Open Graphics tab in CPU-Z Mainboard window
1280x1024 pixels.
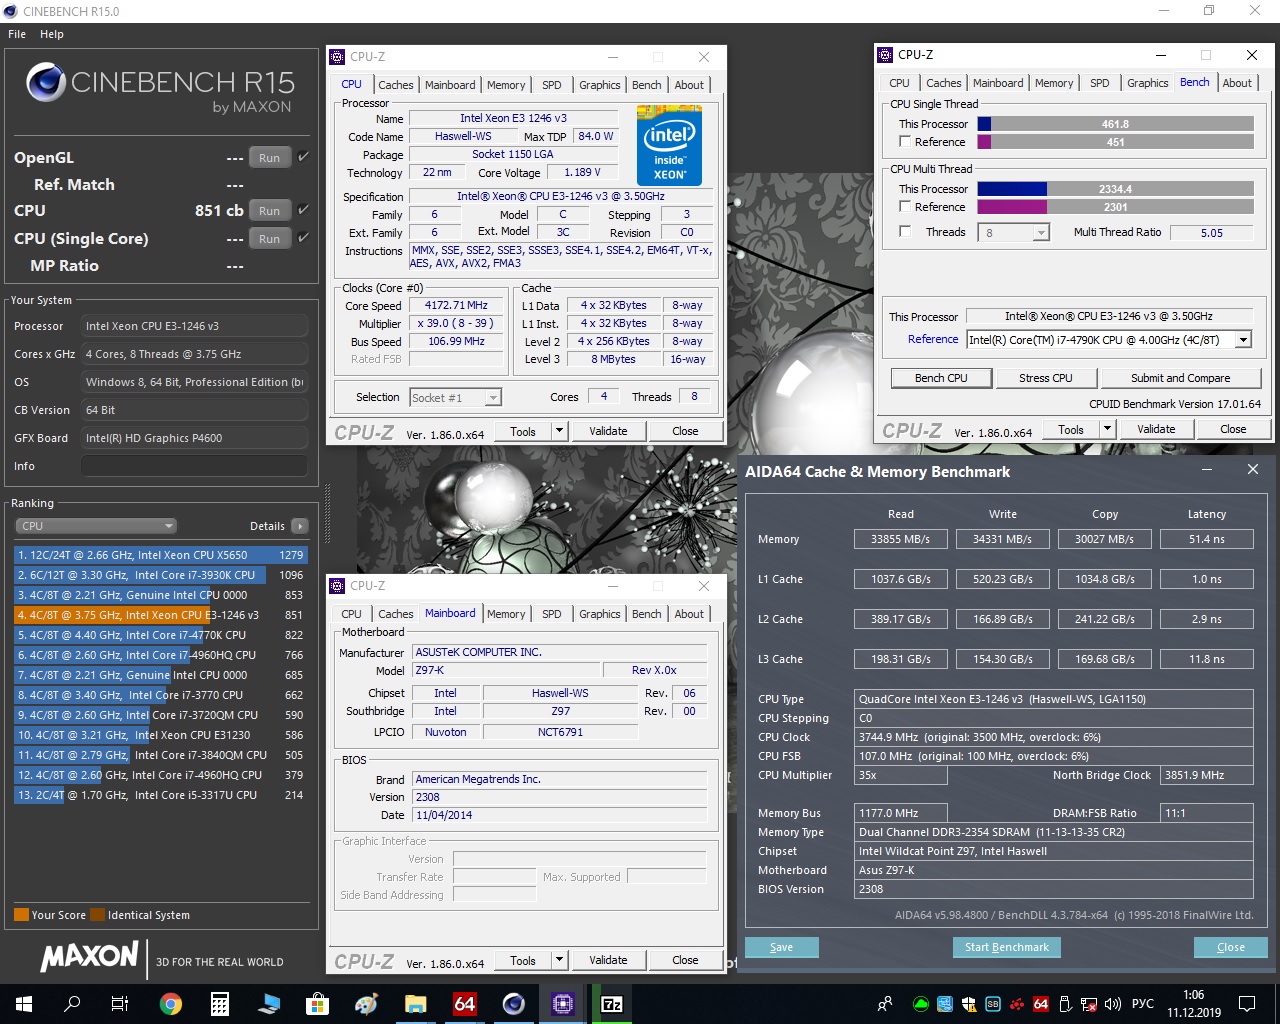tap(600, 614)
